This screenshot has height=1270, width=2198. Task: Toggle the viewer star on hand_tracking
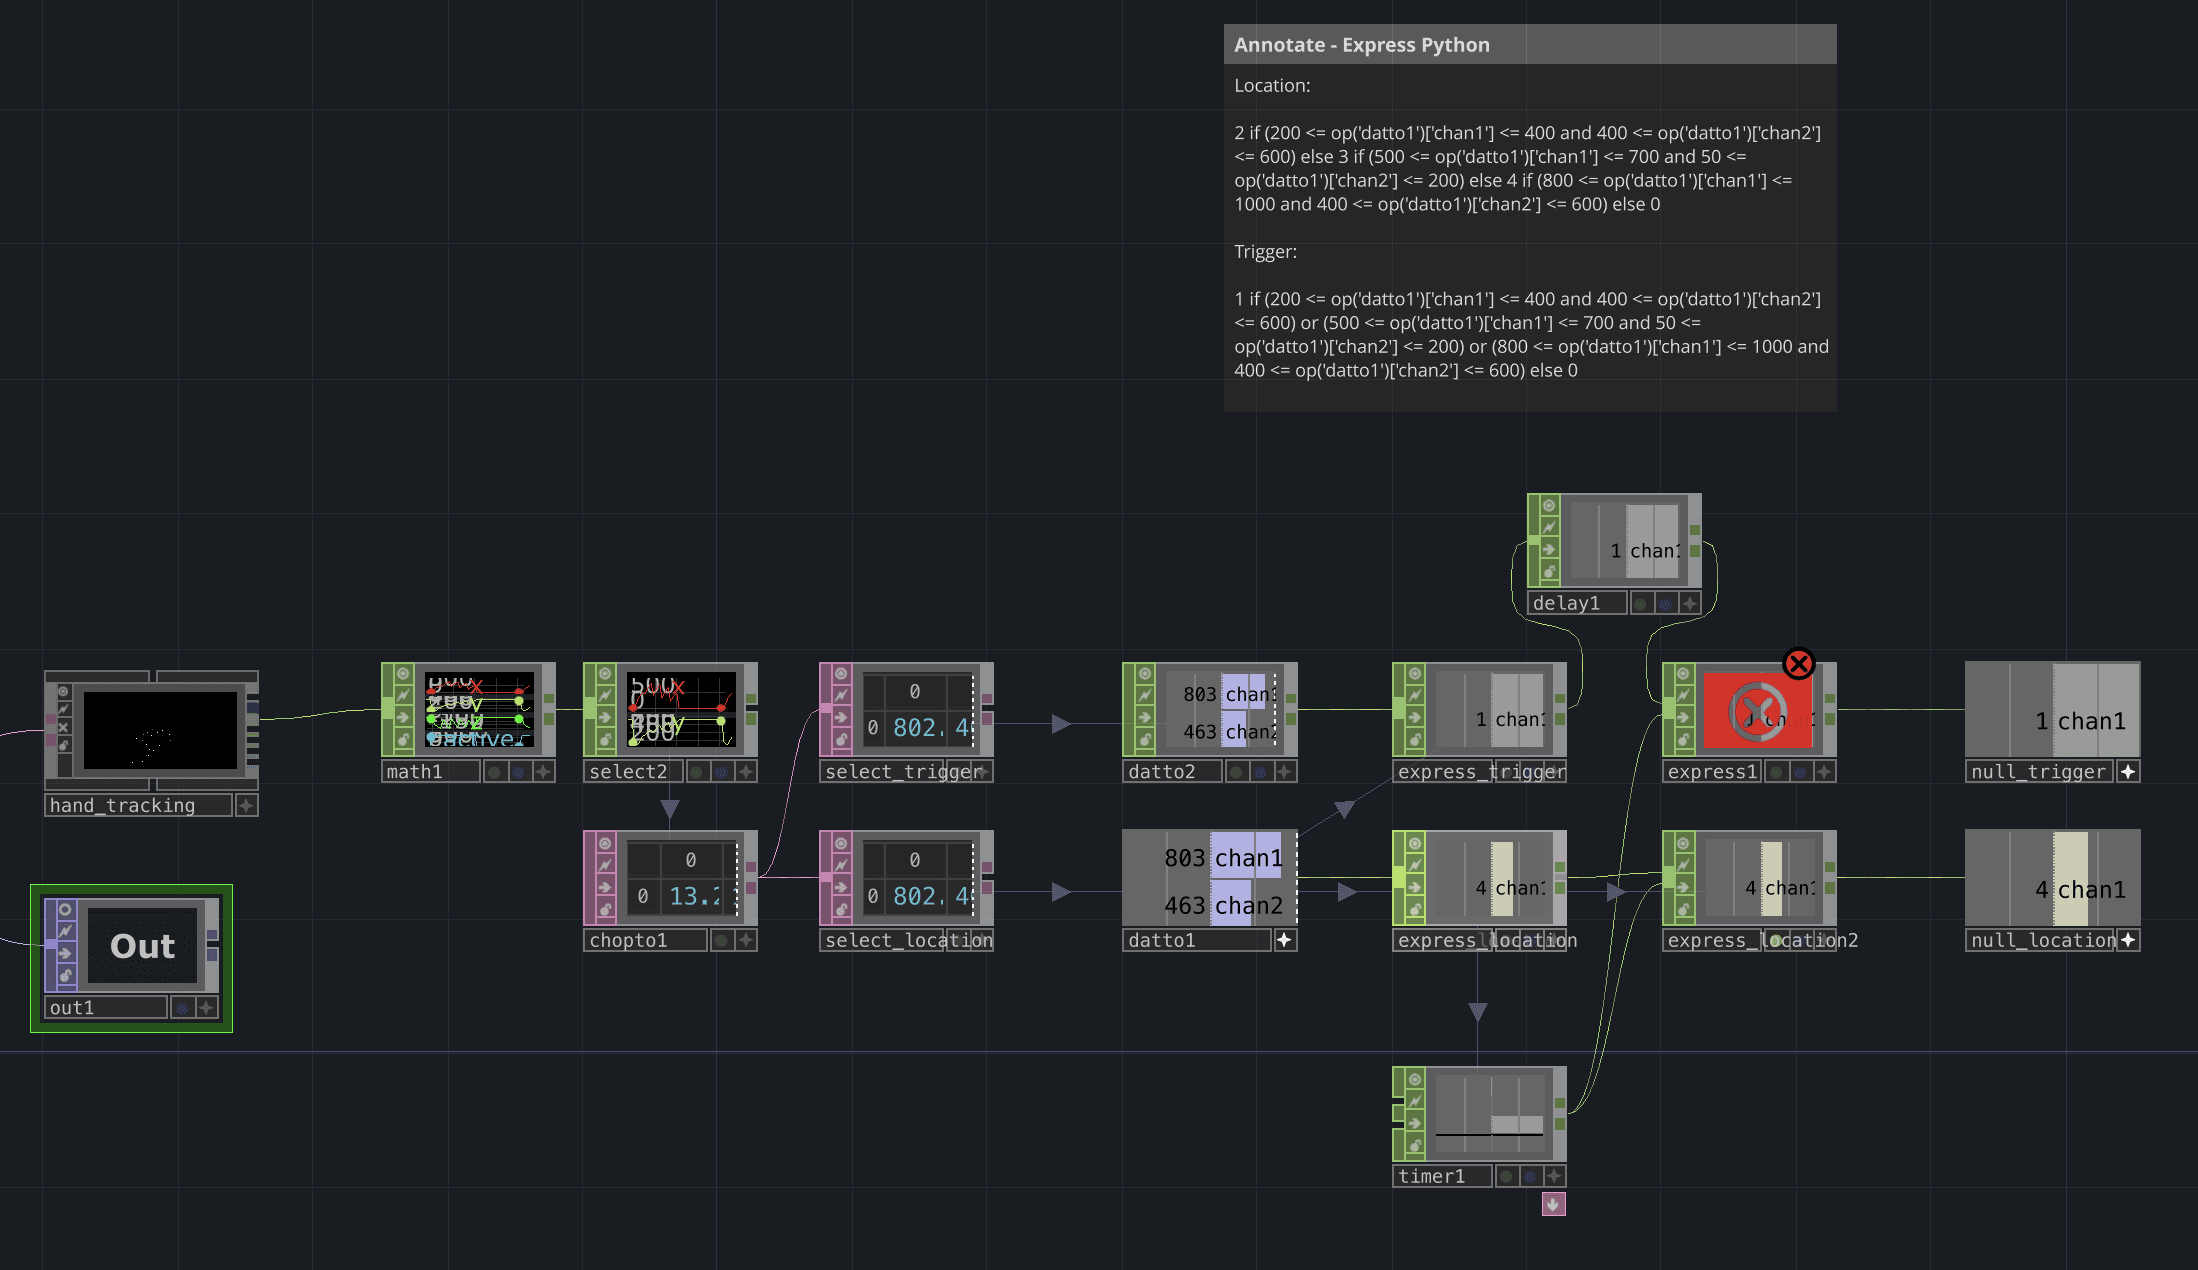point(246,805)
